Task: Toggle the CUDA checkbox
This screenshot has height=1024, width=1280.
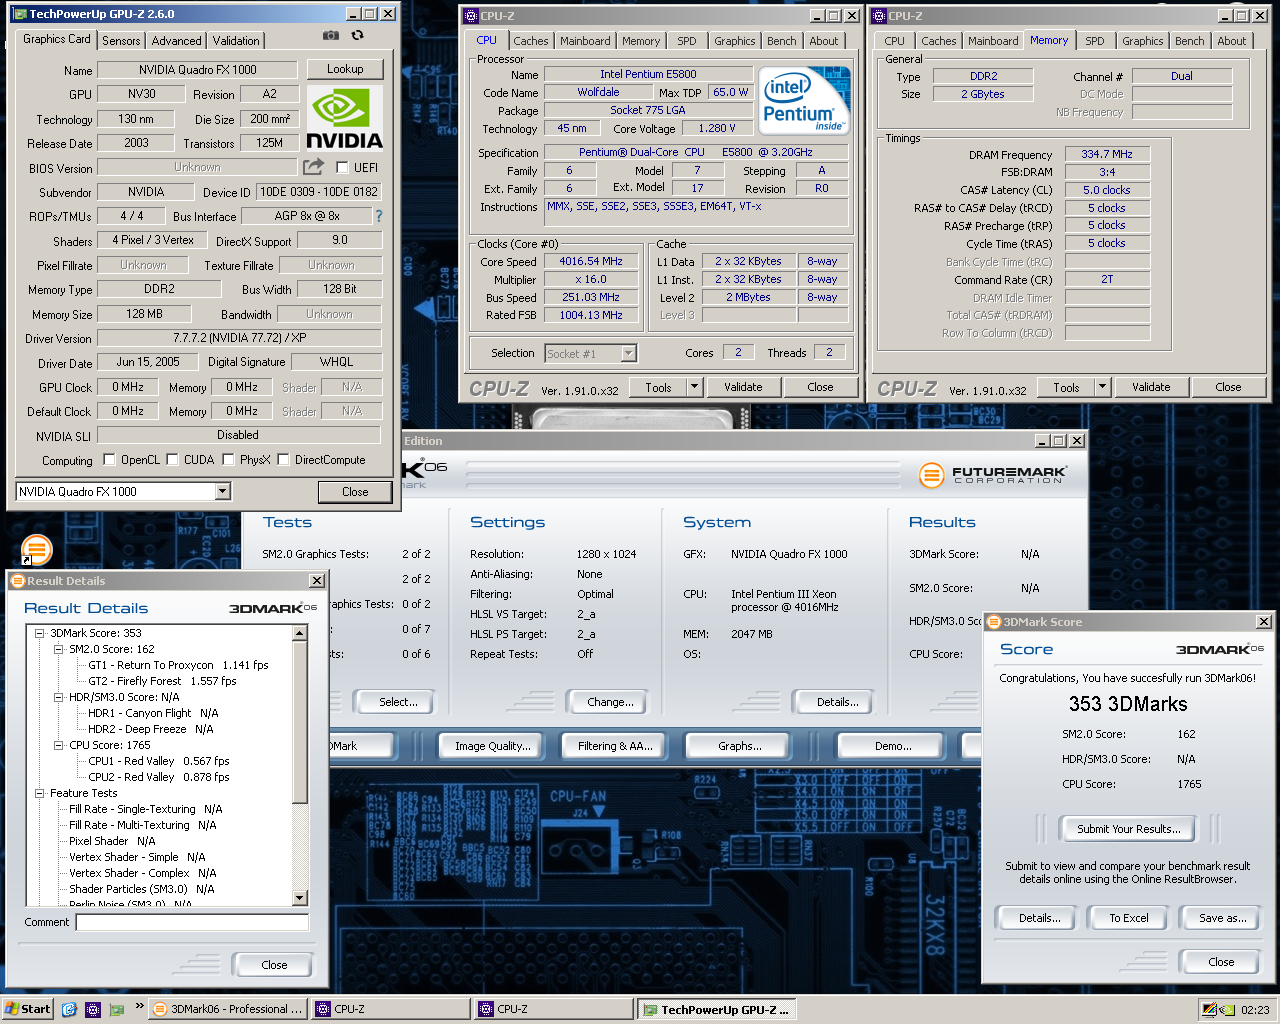Action: [x=173, y=460]
